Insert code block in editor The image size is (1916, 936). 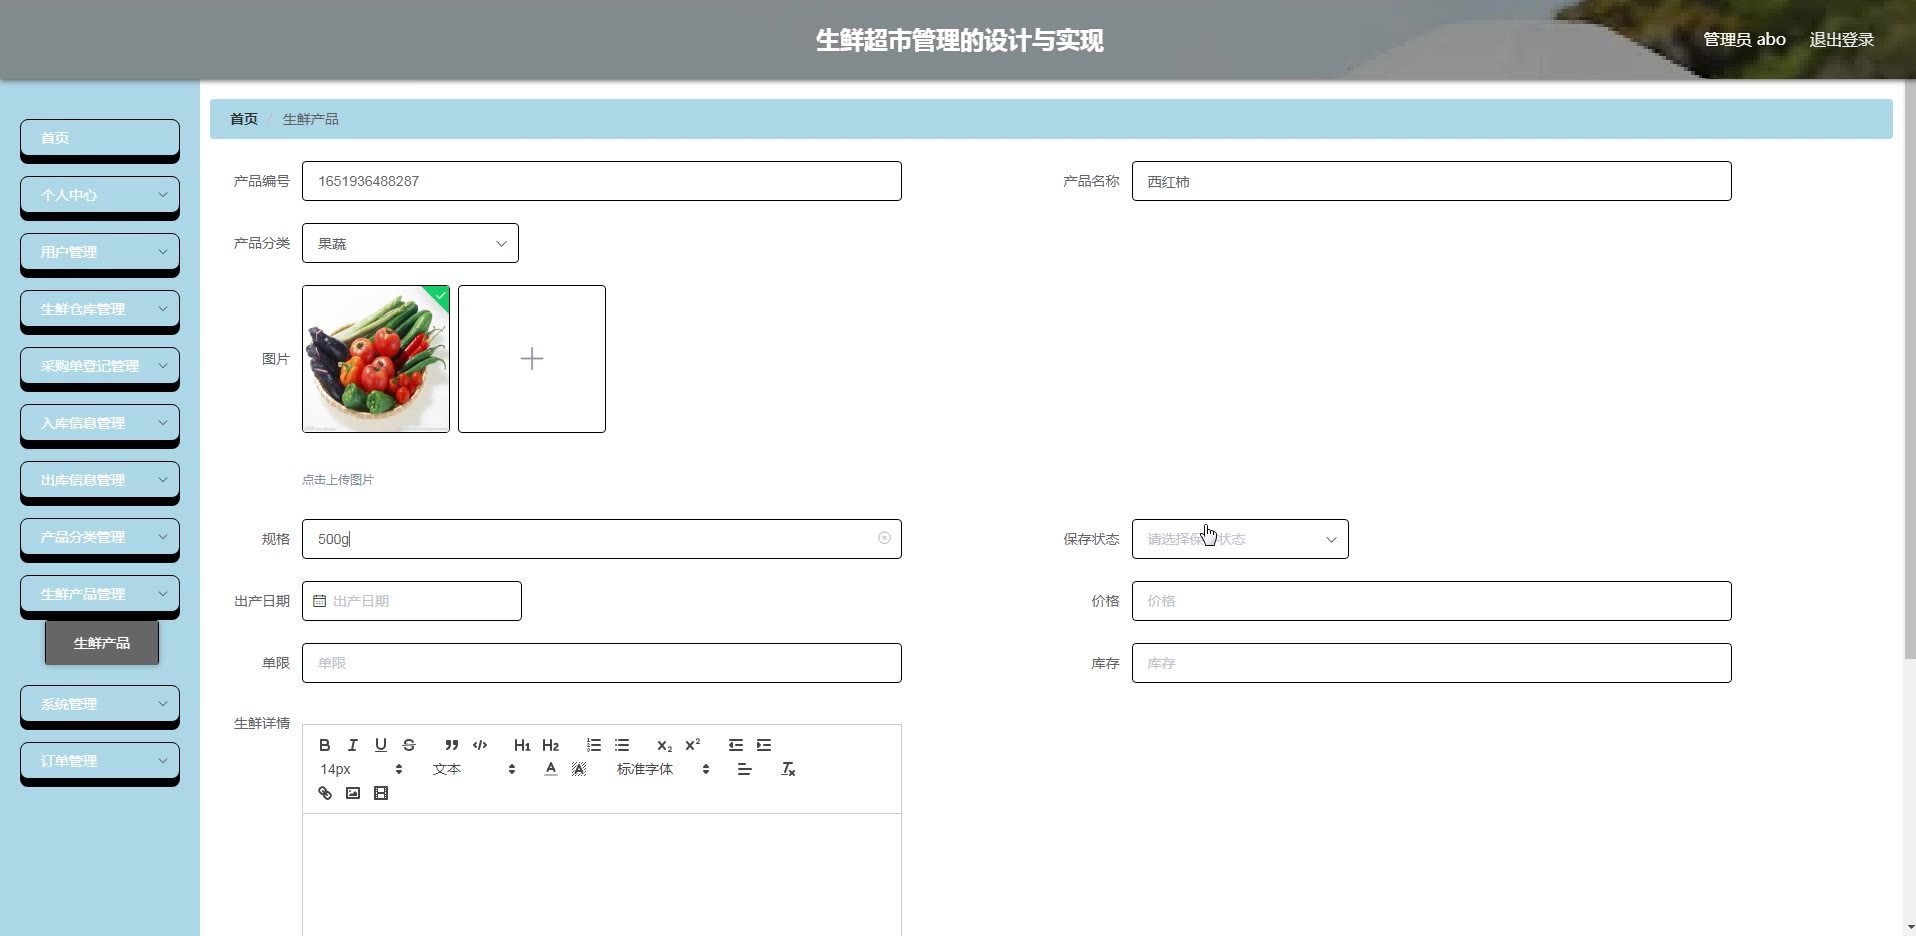click(480, 745)
